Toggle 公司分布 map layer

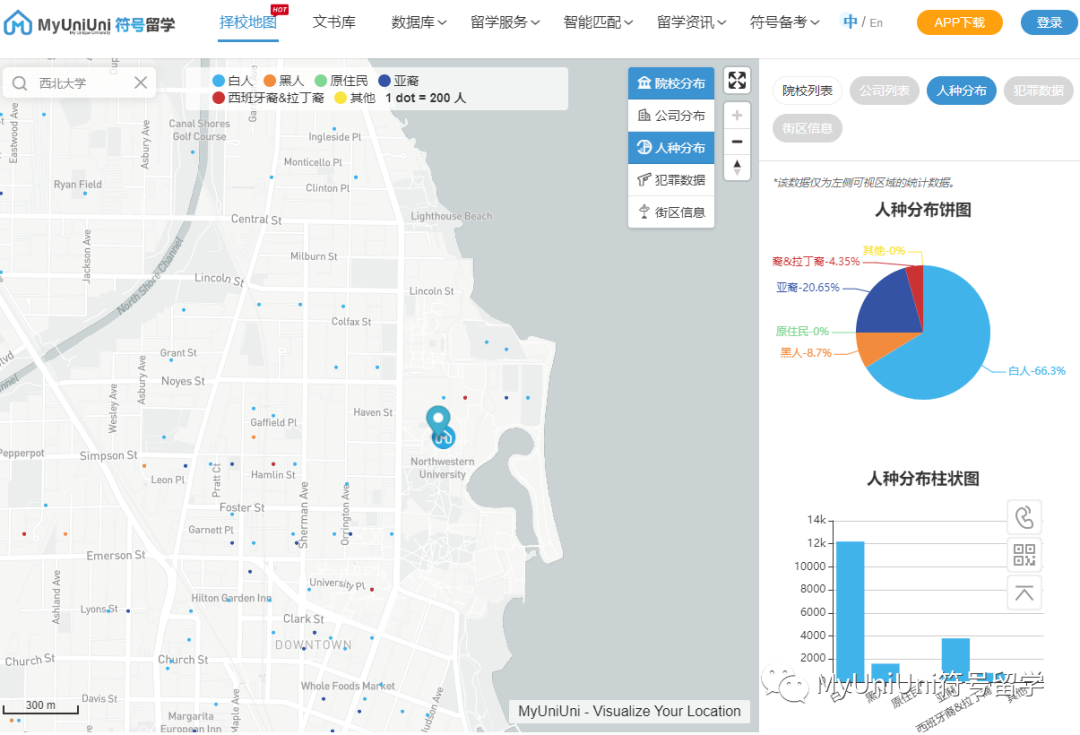pyautogui.click(x=671, y=116)
